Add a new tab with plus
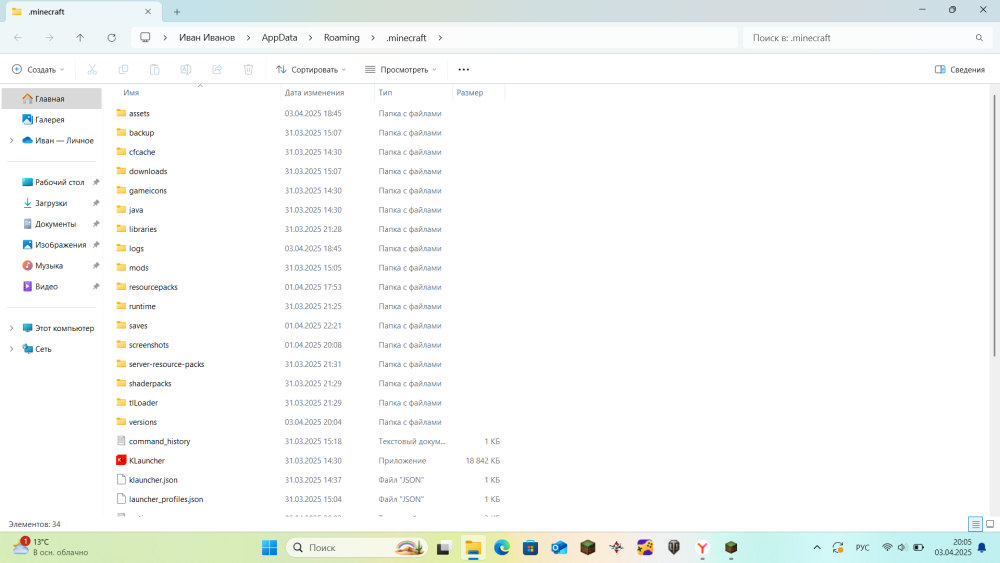1000x563 pixels. pyautogui.click(x=177, y=11)
